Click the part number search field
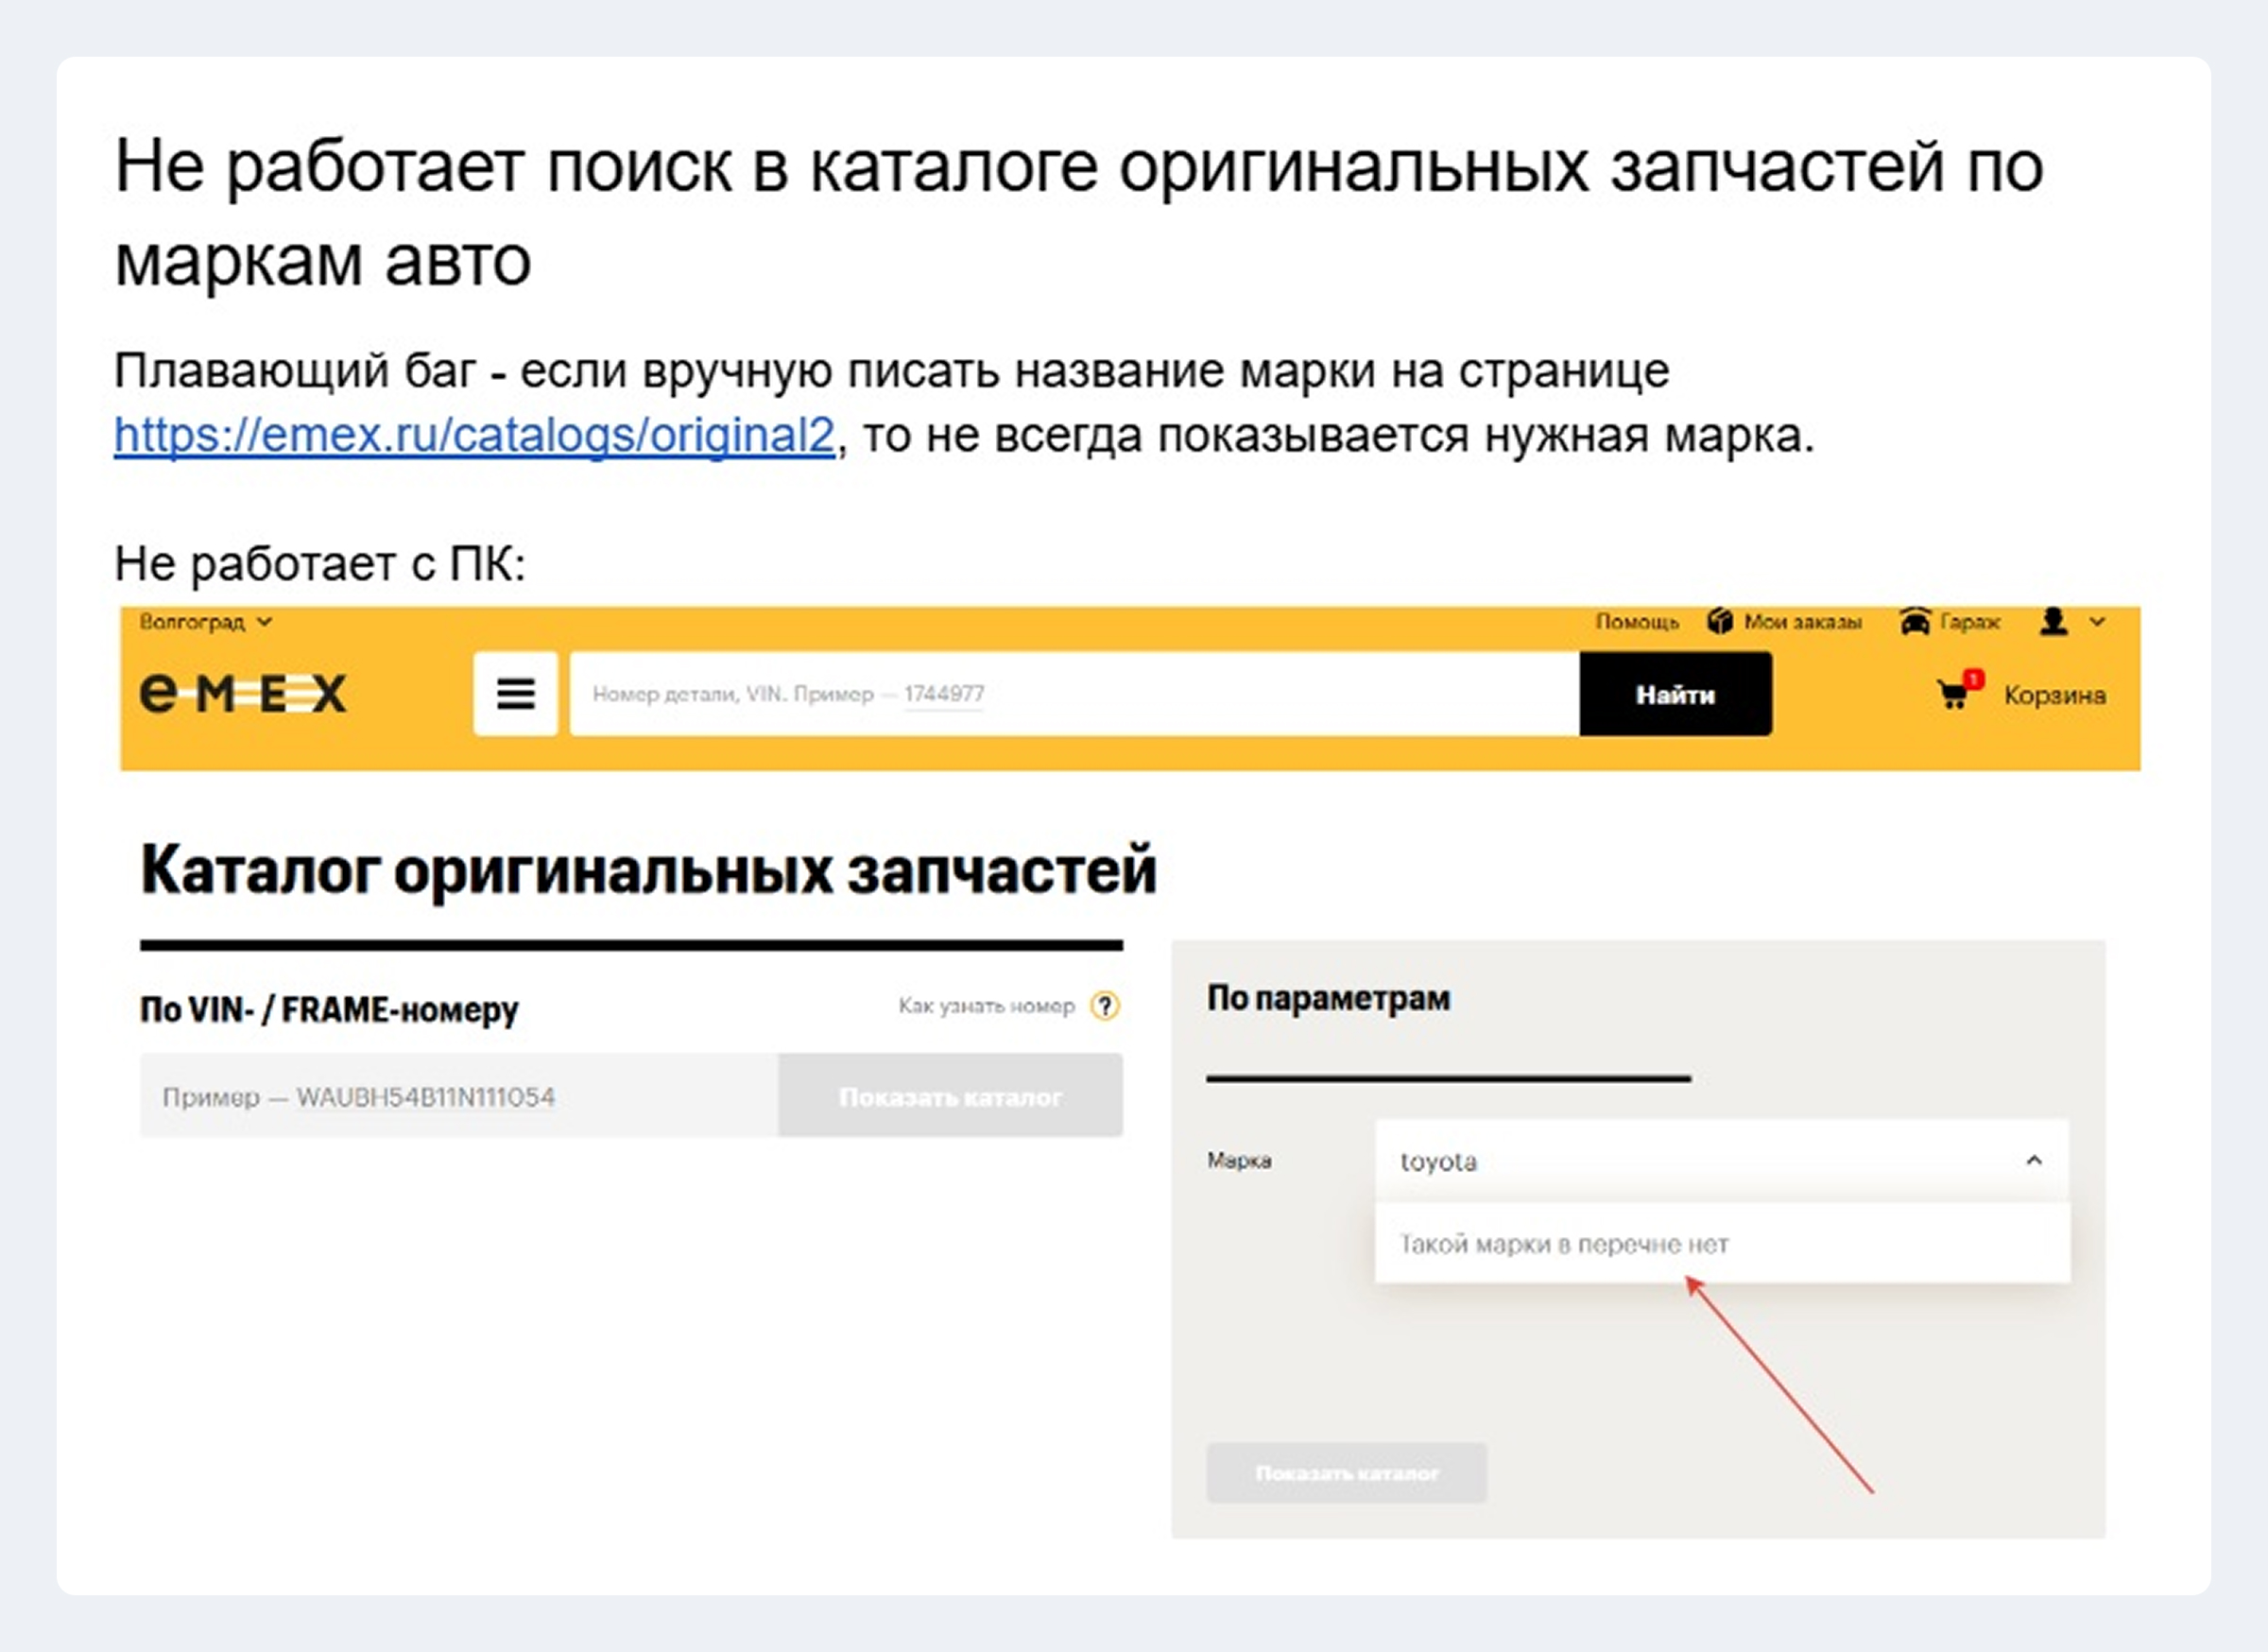The image size is (2268, 1652). click(x=1075, y=694)
